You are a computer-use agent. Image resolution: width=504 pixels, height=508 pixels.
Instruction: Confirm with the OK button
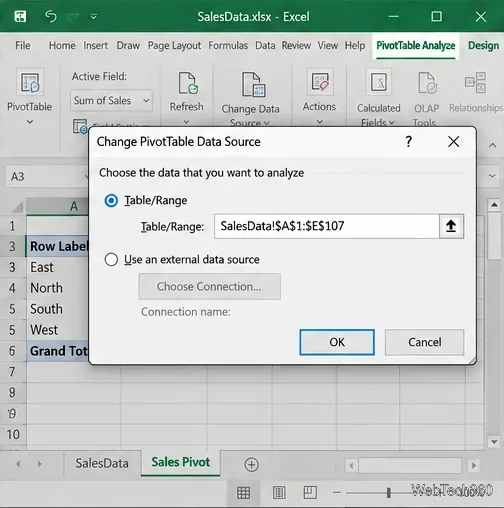pyautogui.click(x=337, y=342)
